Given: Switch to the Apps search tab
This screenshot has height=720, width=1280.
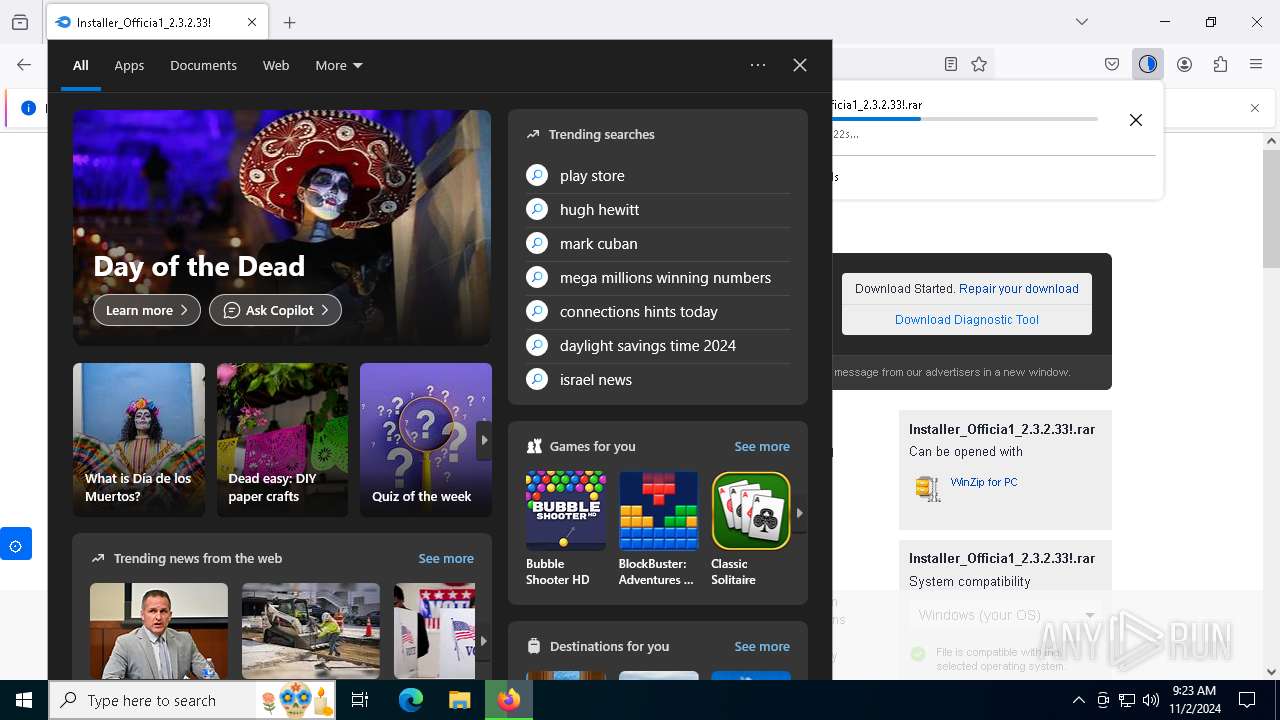Looking at the screenshot, I should (129, 65).
